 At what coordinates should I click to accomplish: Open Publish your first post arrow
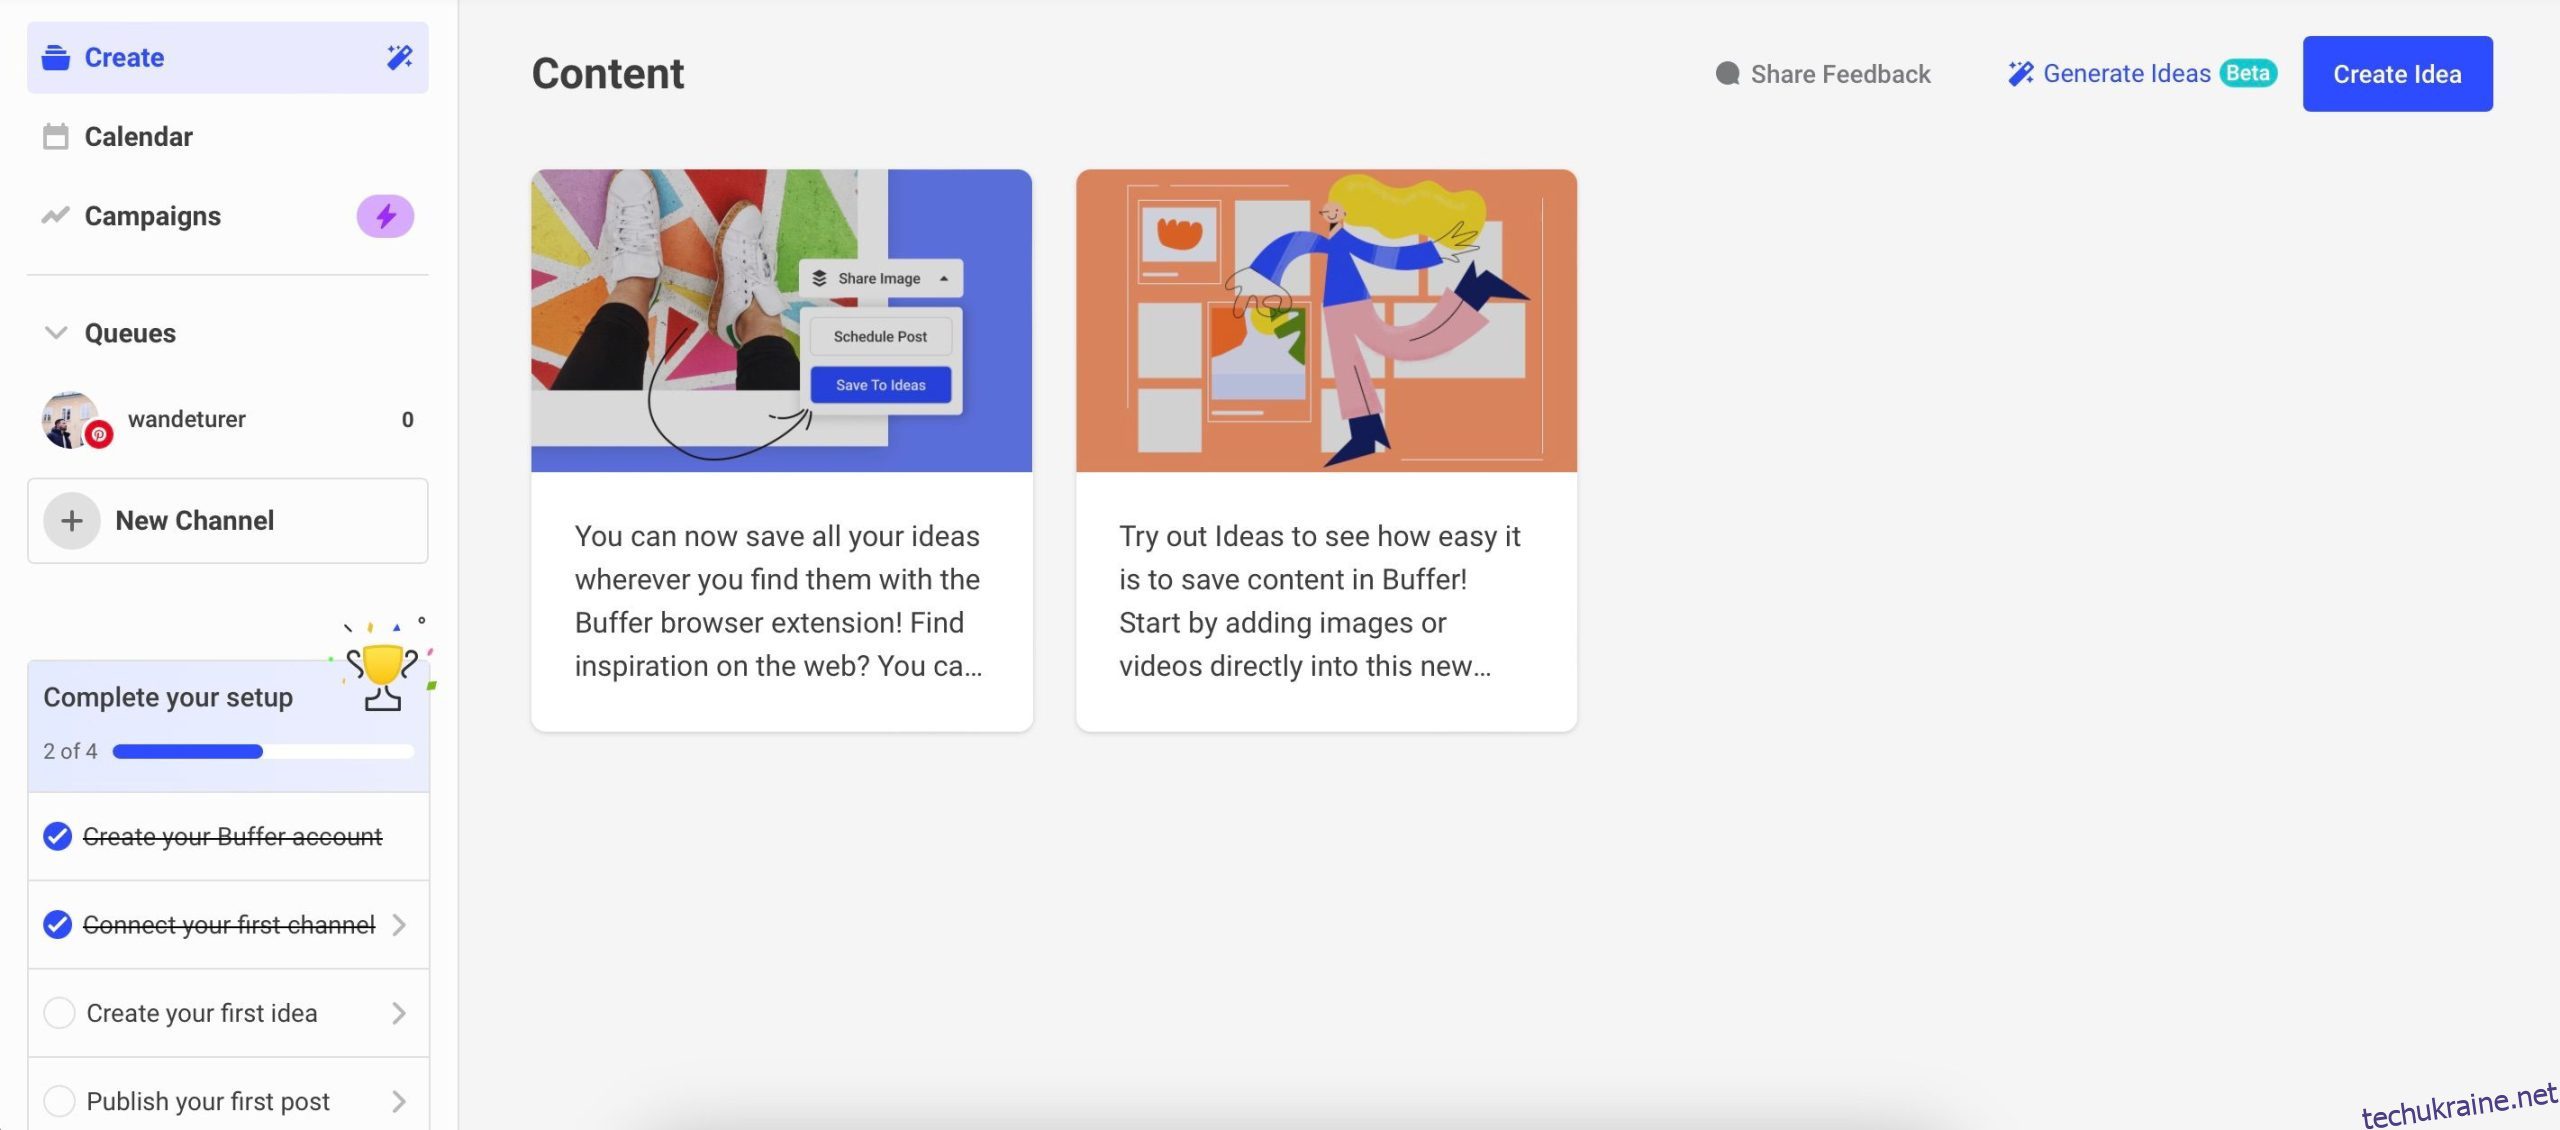(399, 1100)
